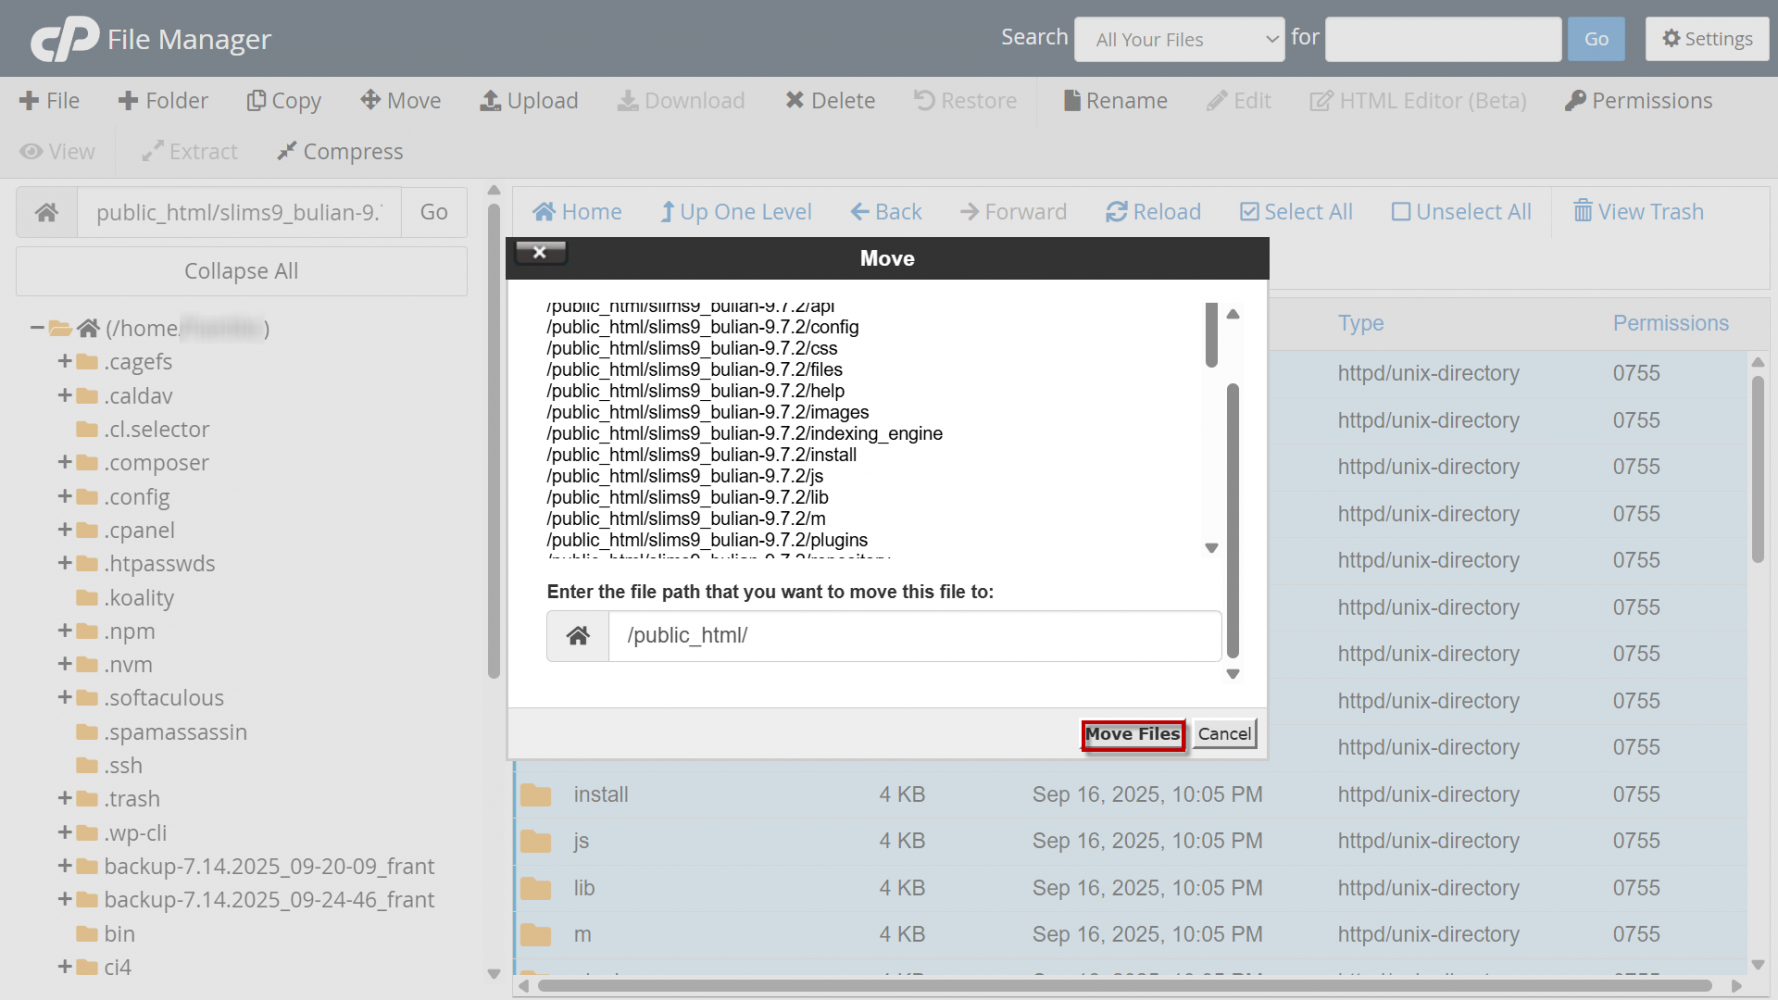Screen dimensions: 1778x1000
Task: Click the Upload toolbar icon
Action: [490, 101]
